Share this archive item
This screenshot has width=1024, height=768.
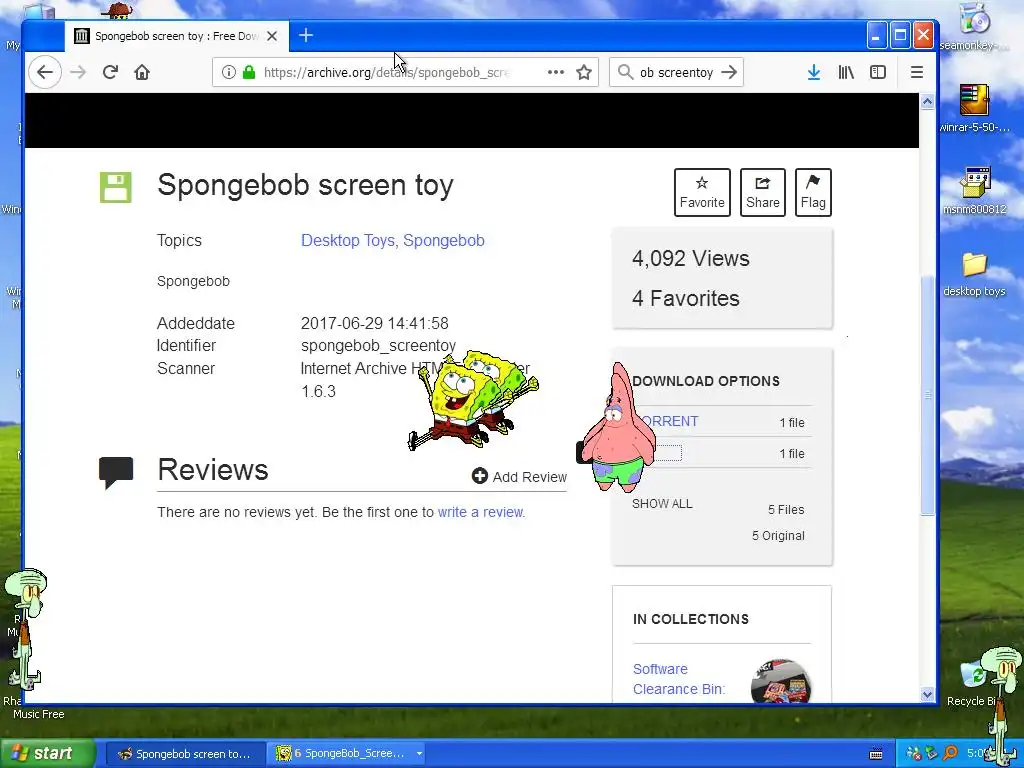[x=762, y=192]
